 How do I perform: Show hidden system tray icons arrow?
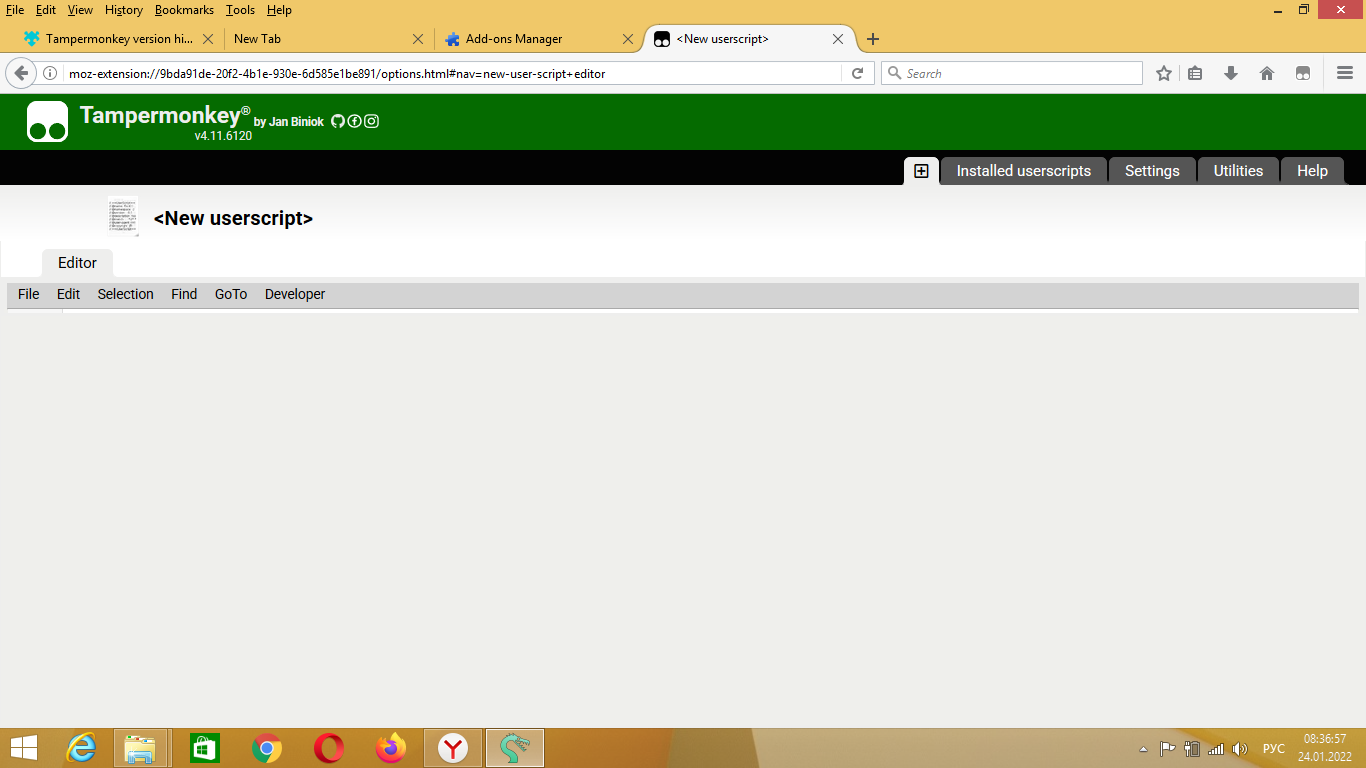point(1144,749)
